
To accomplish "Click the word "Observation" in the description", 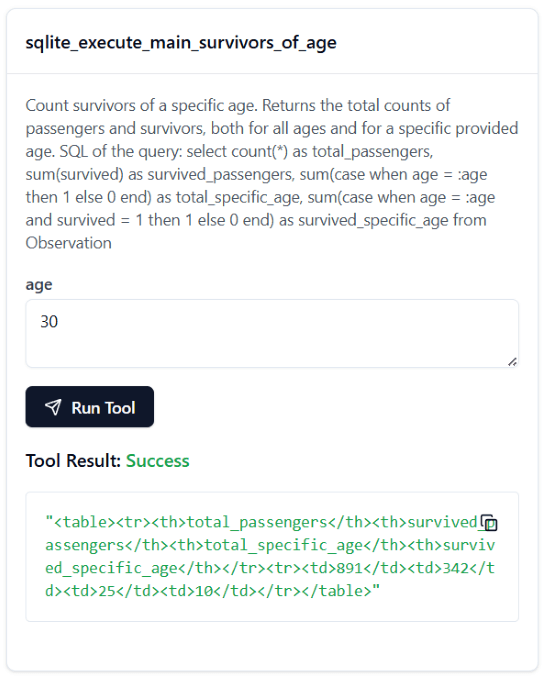I will click(68, 243).
